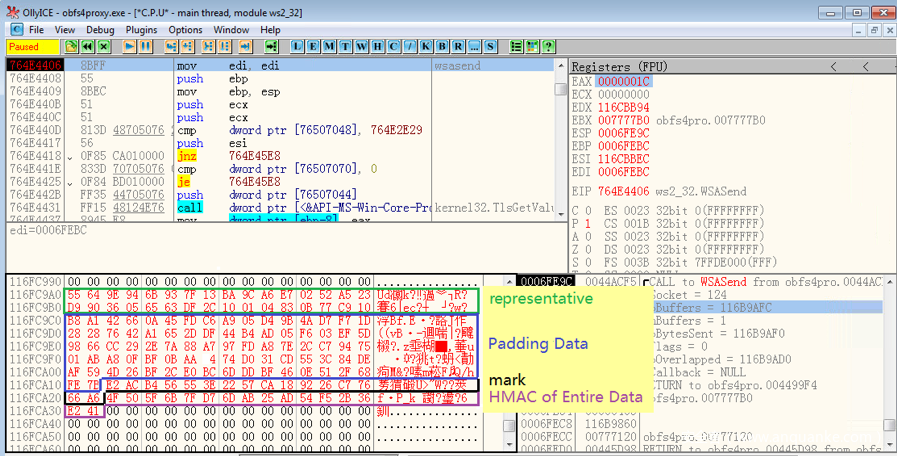Open the Breakpoints window with the B button
The image size is (897, 456).
click(x=442, y=46)
